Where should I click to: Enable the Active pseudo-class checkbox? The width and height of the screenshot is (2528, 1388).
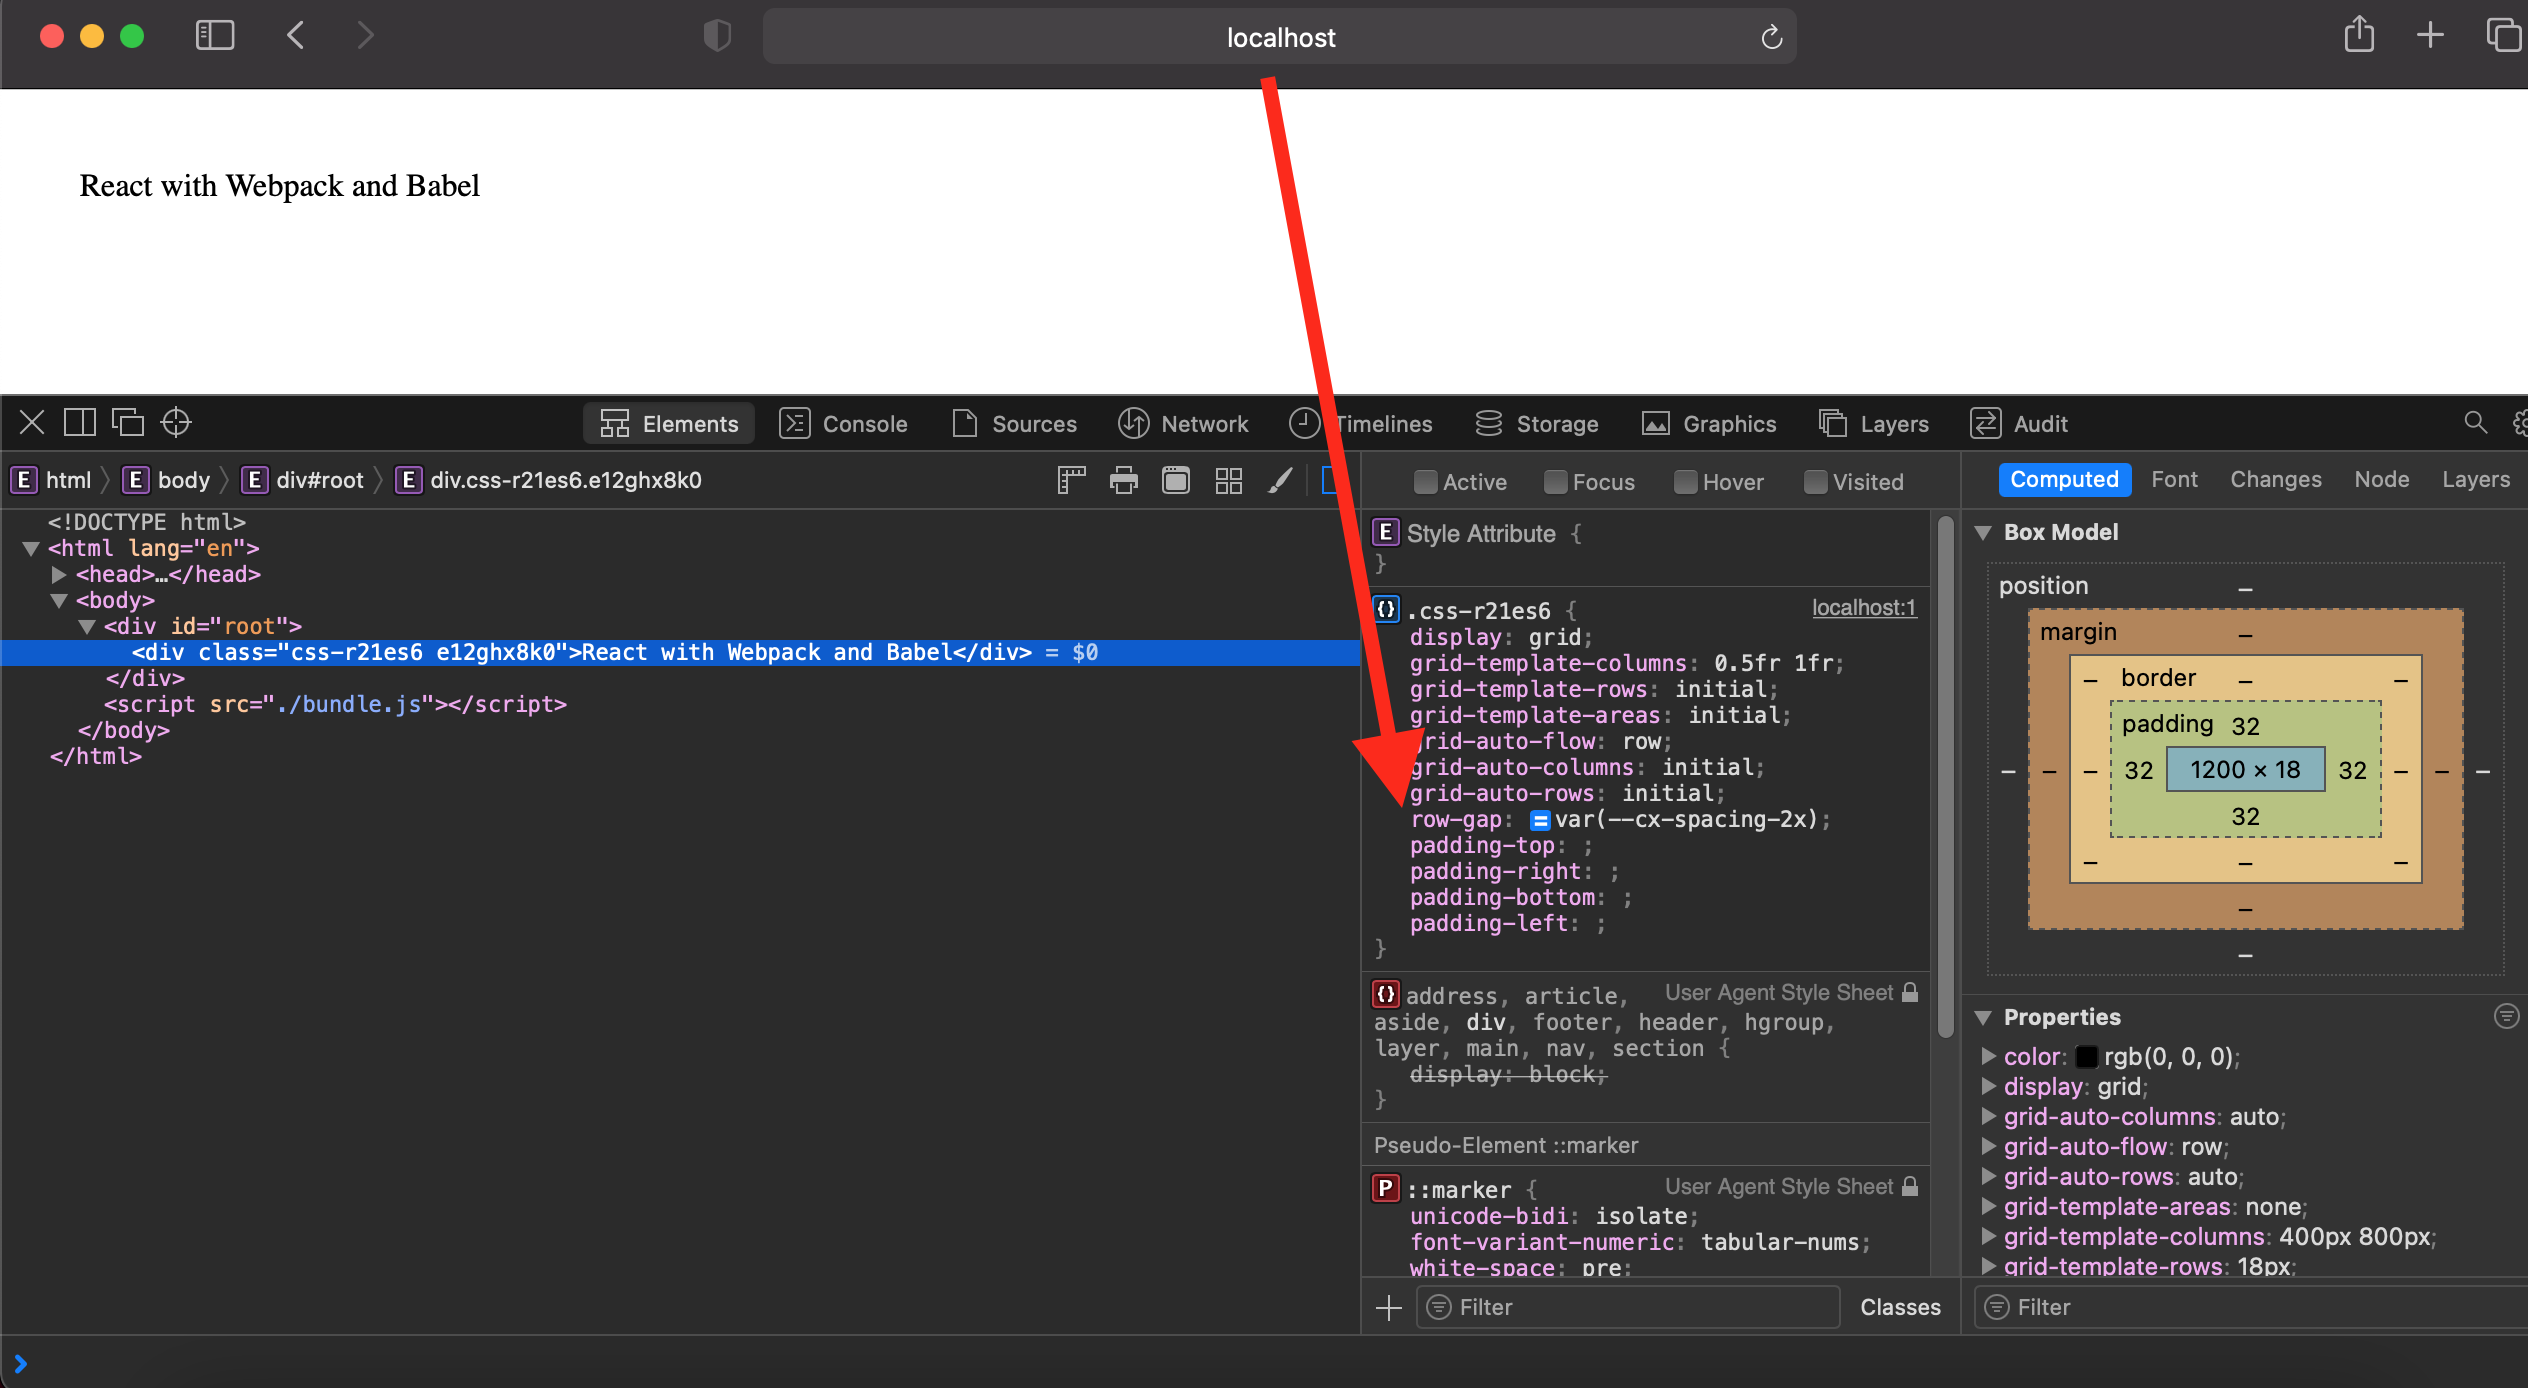point(1425,482)
